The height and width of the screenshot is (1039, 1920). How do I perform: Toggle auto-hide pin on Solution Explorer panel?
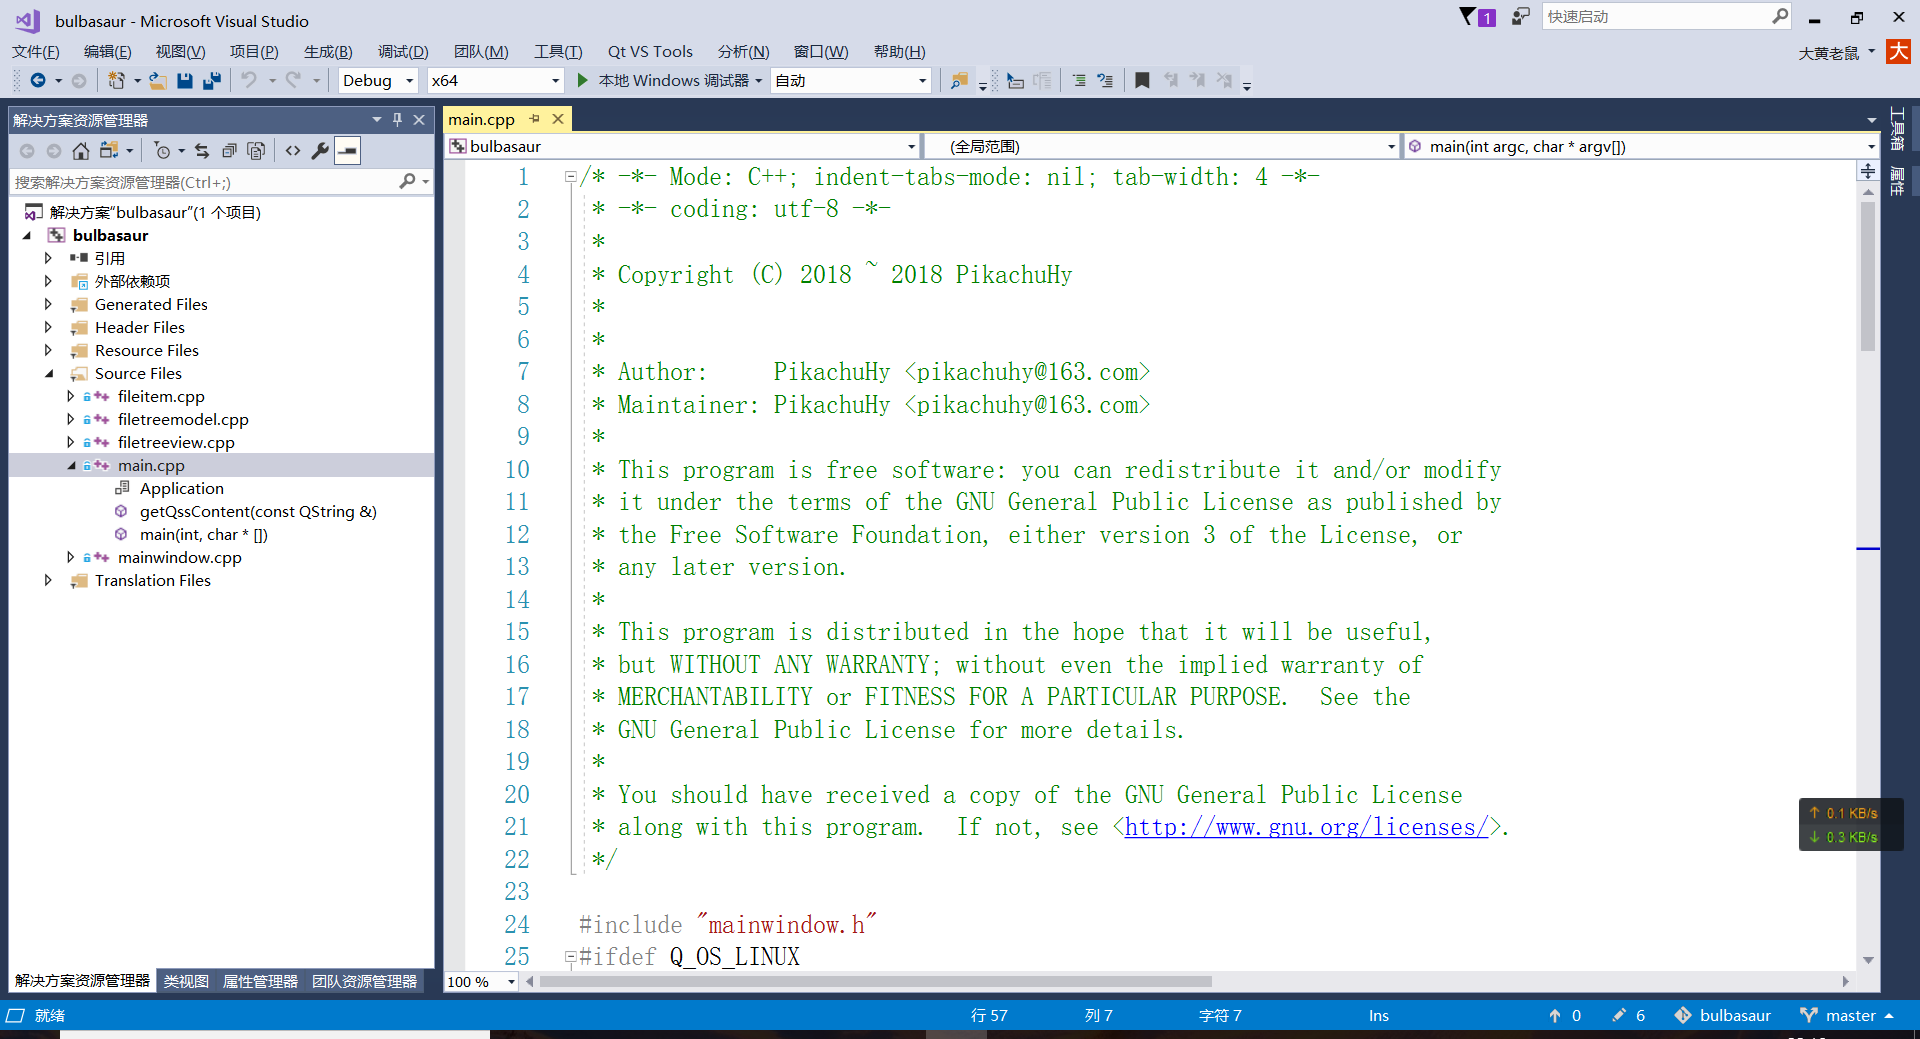click(397, 120)
